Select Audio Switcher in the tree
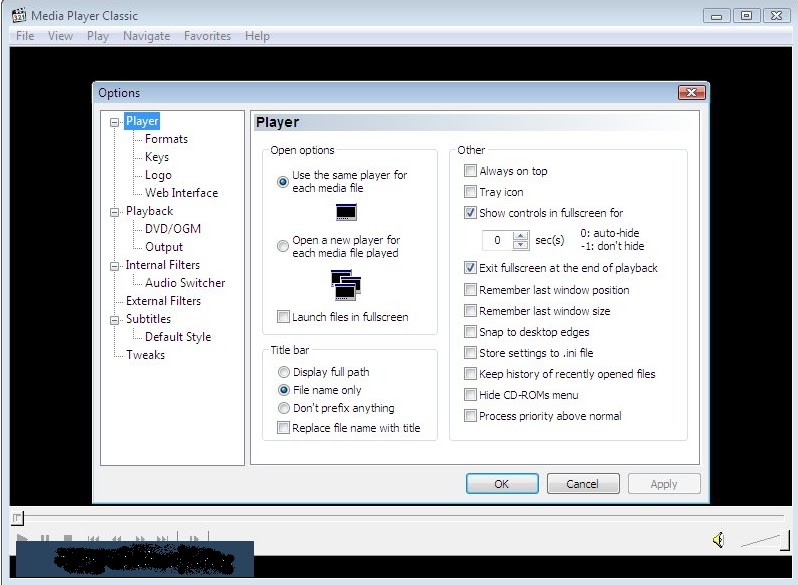The width and height of the screenshot is (798, 585). pos(185,283)
